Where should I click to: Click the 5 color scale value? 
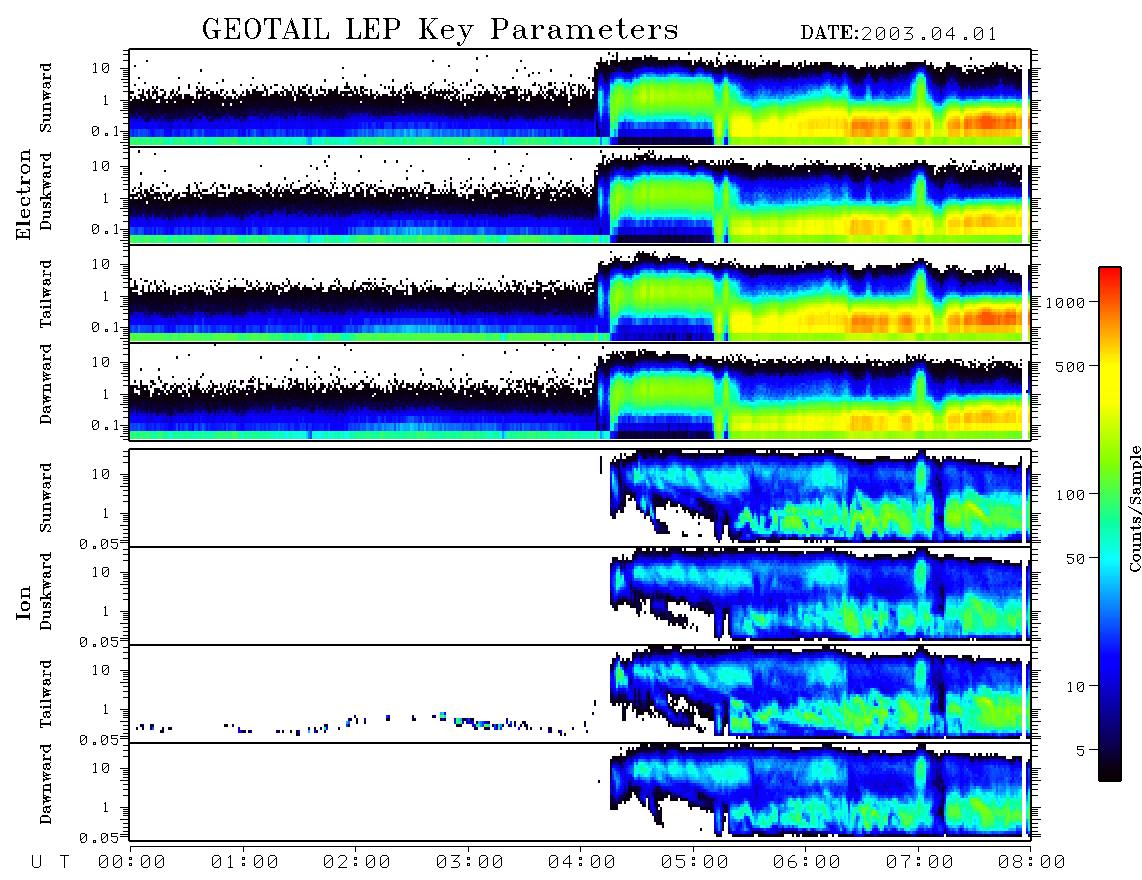1081,750
